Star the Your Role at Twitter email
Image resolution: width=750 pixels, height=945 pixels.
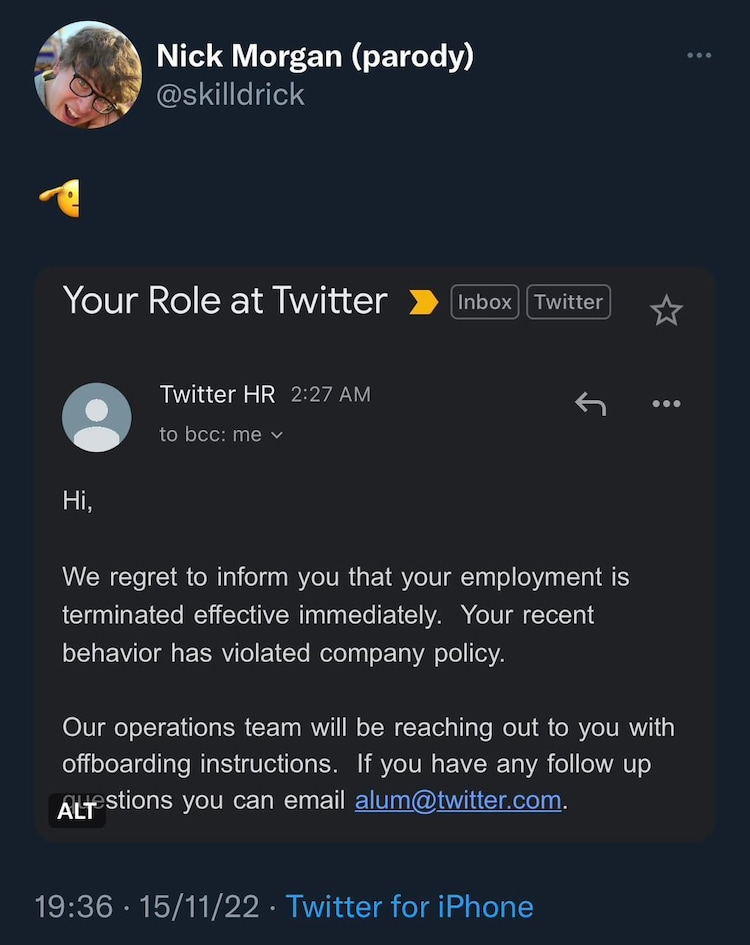point(666,311)
